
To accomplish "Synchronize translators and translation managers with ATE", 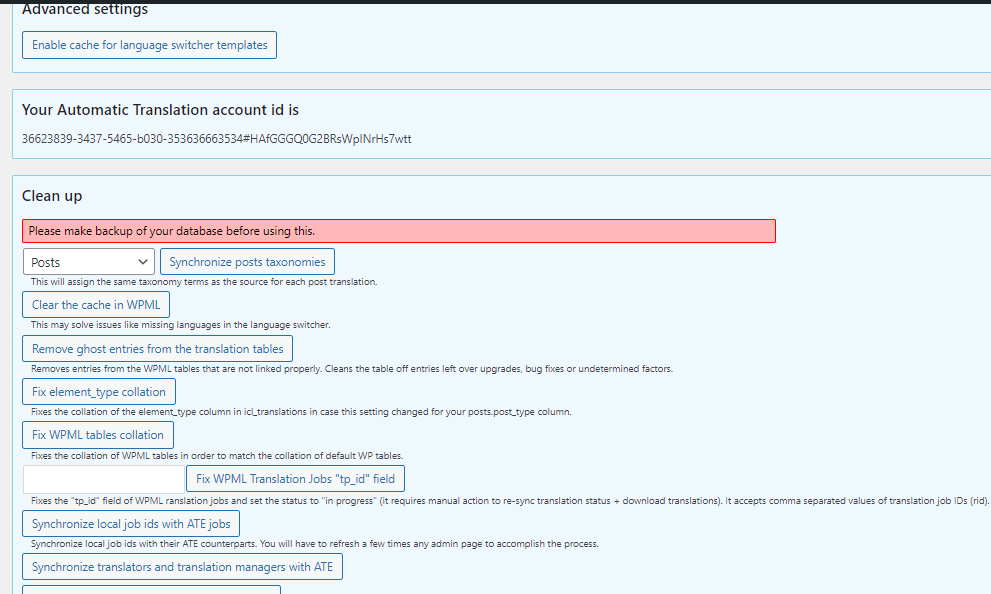I will (182, 567).
